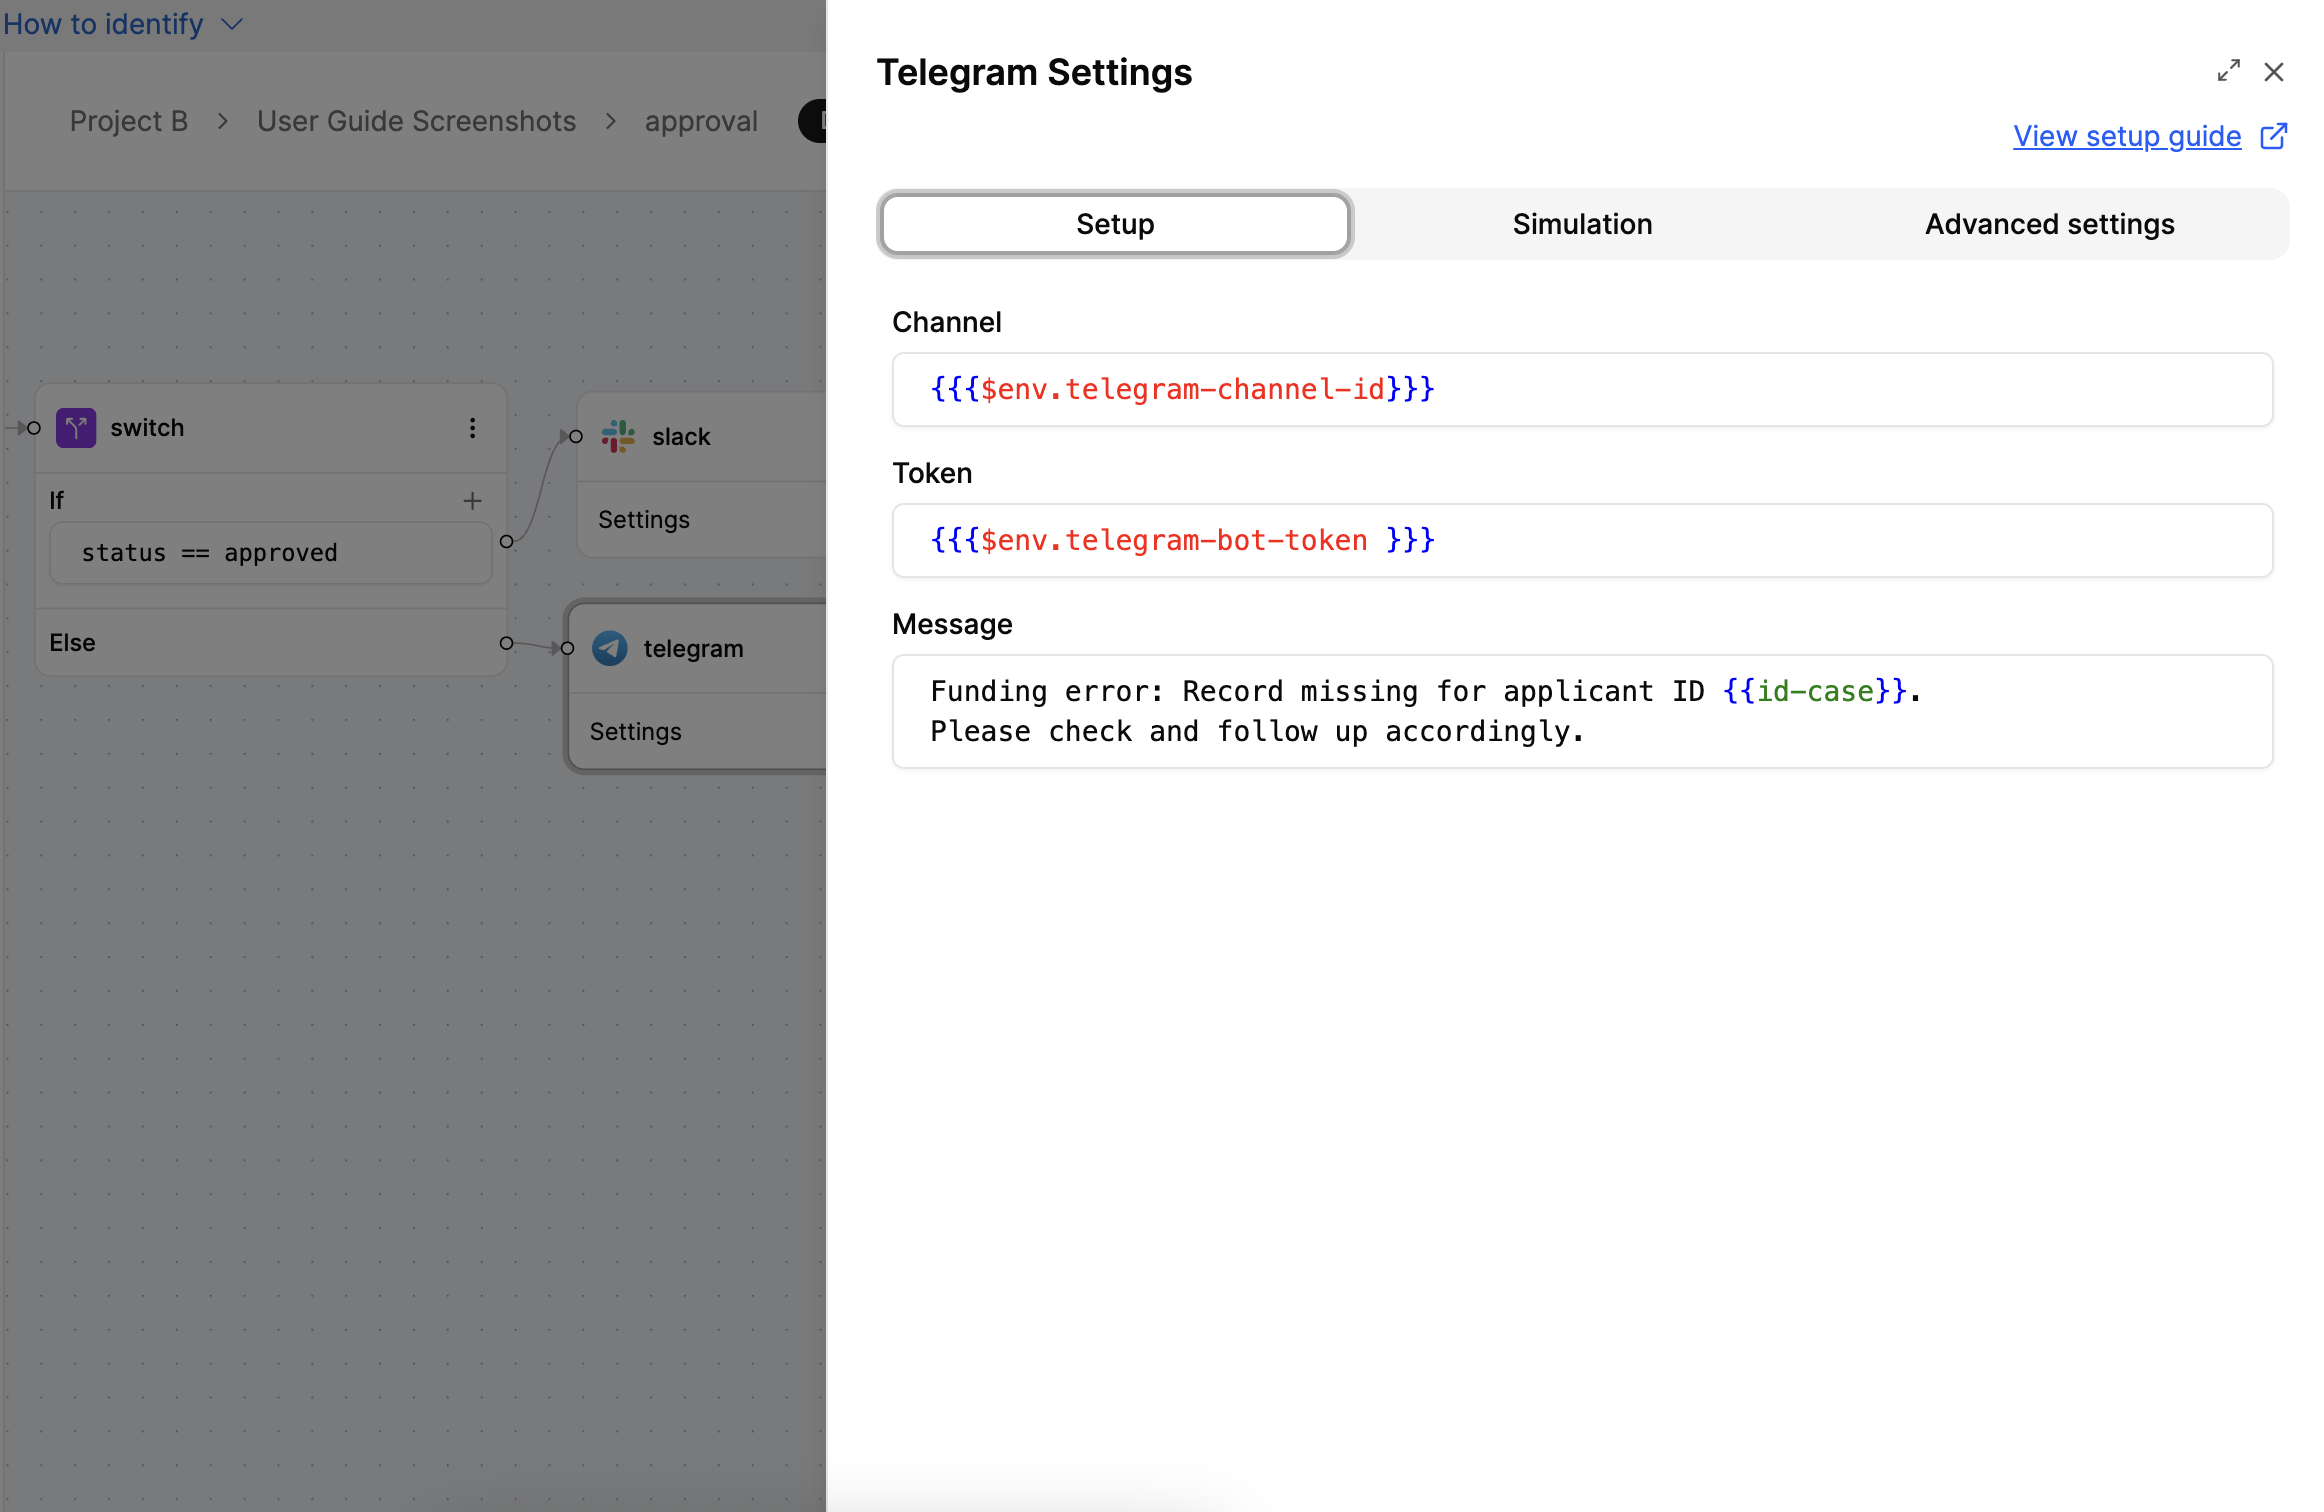
Task: Click the Telegram logo icon
Action: [x=610, y=648]
